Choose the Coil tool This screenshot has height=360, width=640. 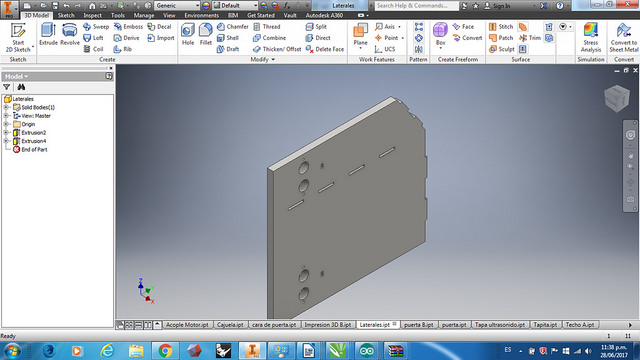point(93,49)
